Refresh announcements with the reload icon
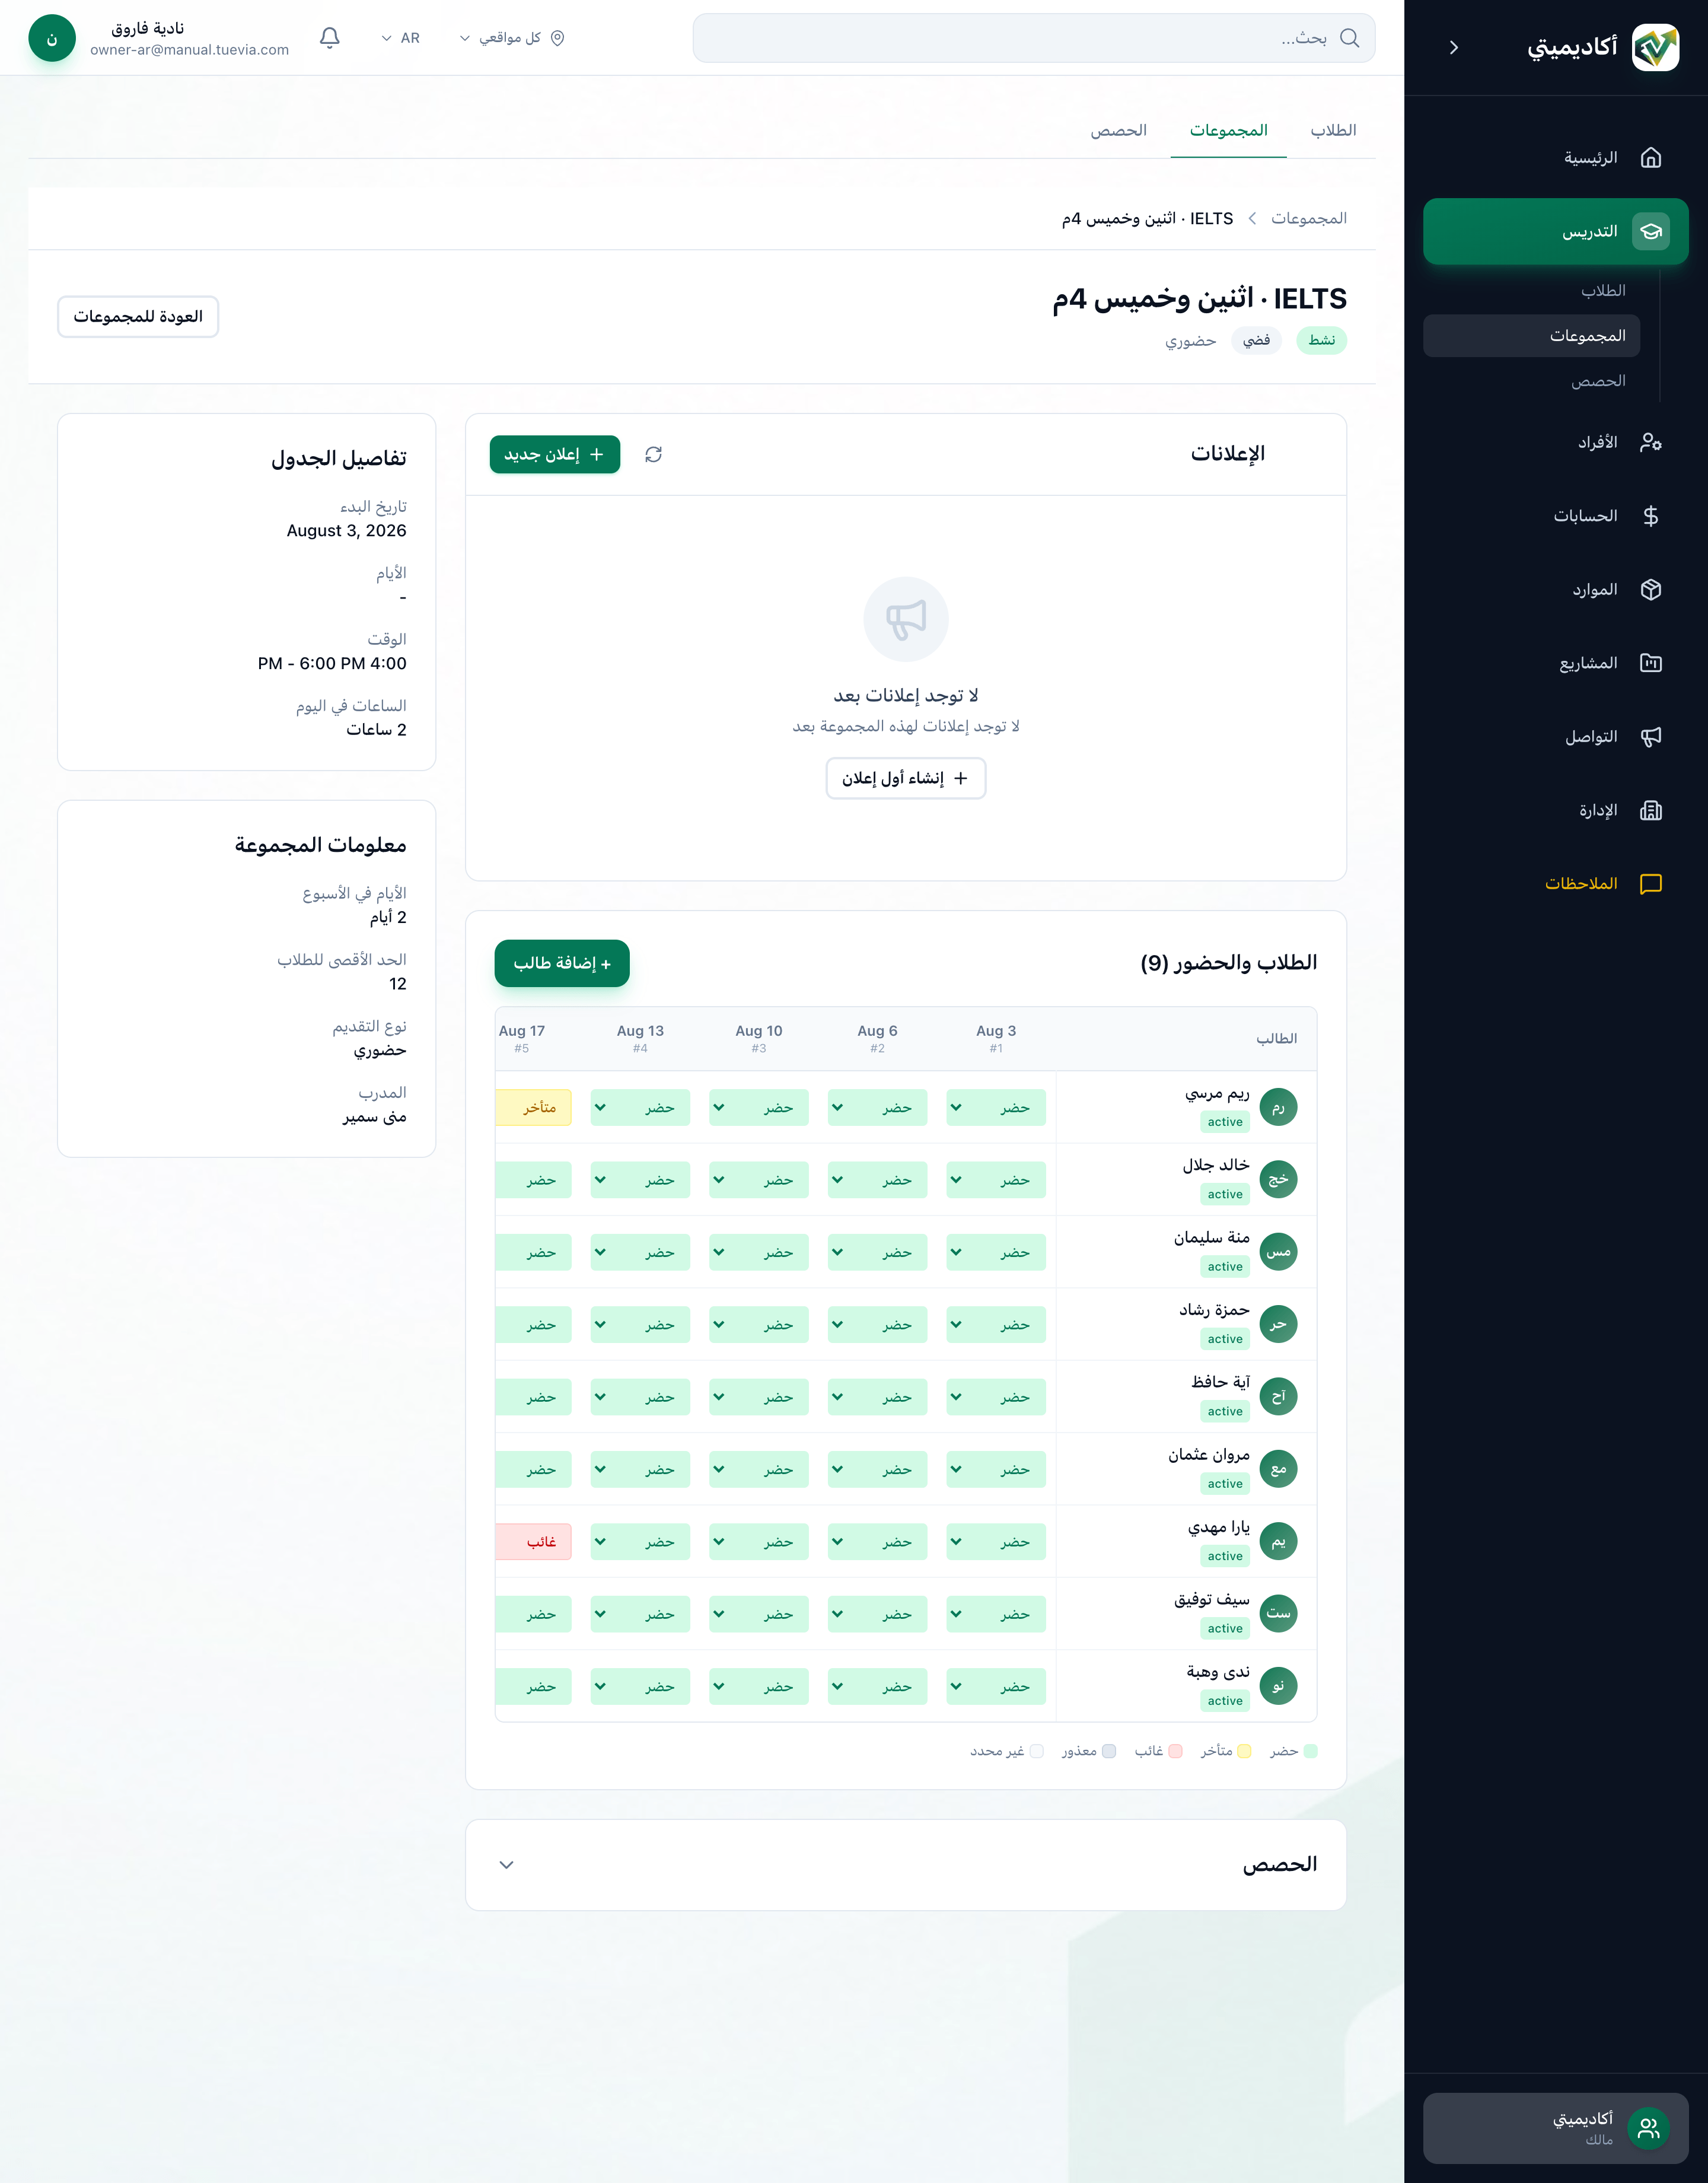Viewport: 1708px width, 2183px height. [654, 455]
